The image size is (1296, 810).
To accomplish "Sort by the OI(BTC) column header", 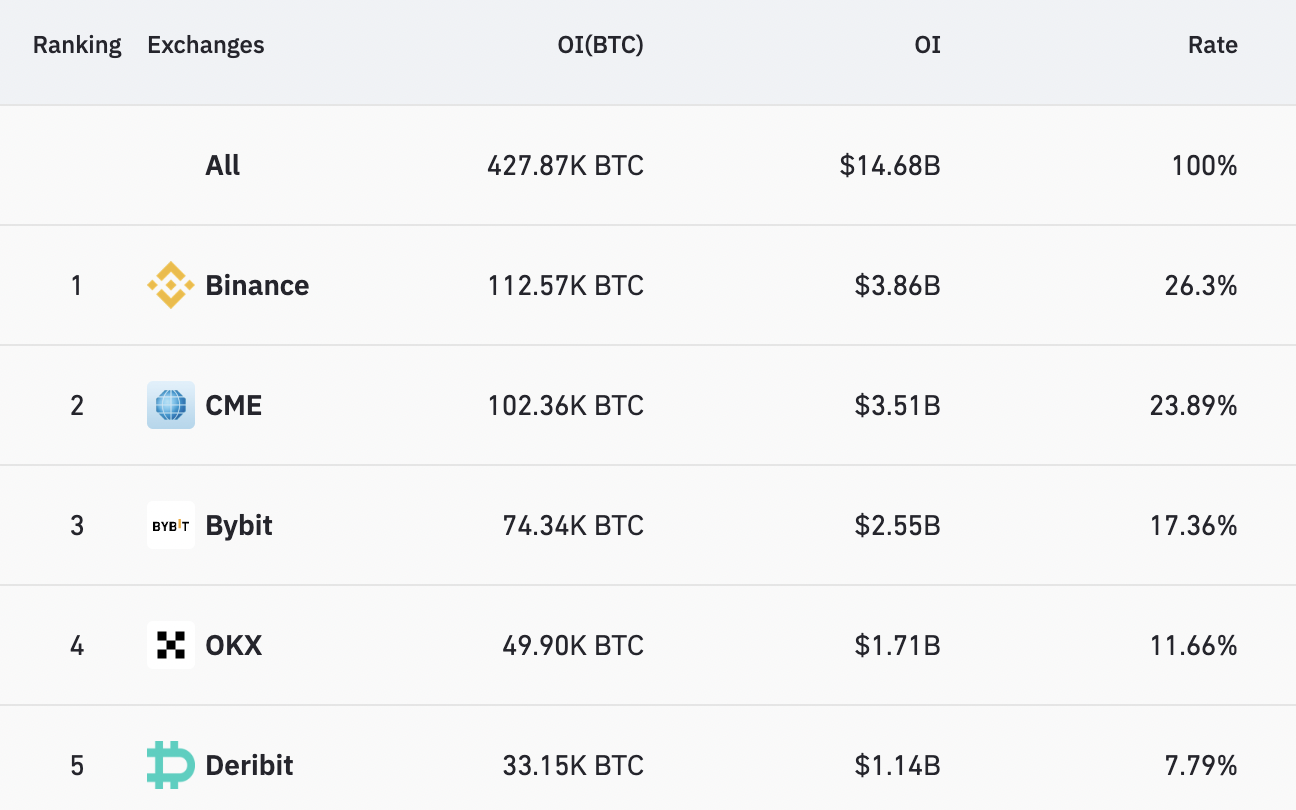I will point(600,45).
